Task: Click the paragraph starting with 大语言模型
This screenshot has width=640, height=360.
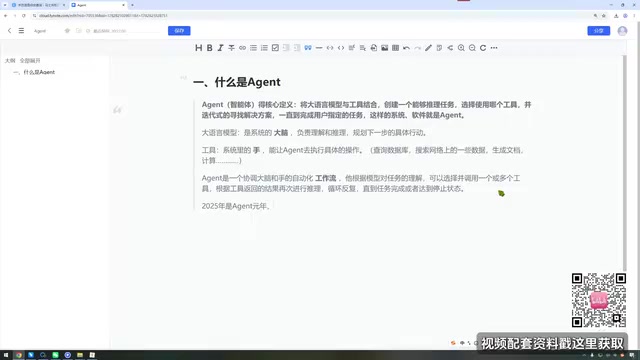Action: coord(314,133)
